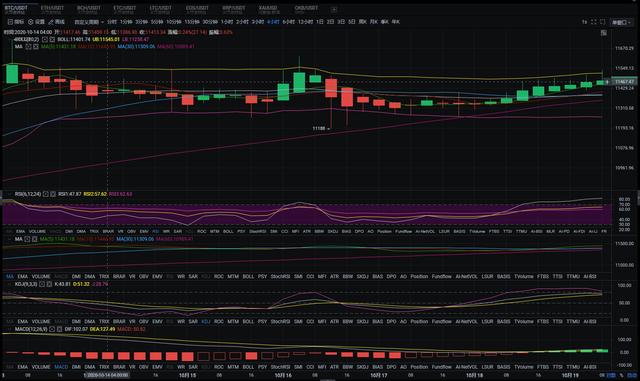Image resolution: width=640 pixels, height=381 pixels.
Task: Click the 11188 low price annotation
Action: [x=319, y=128]
